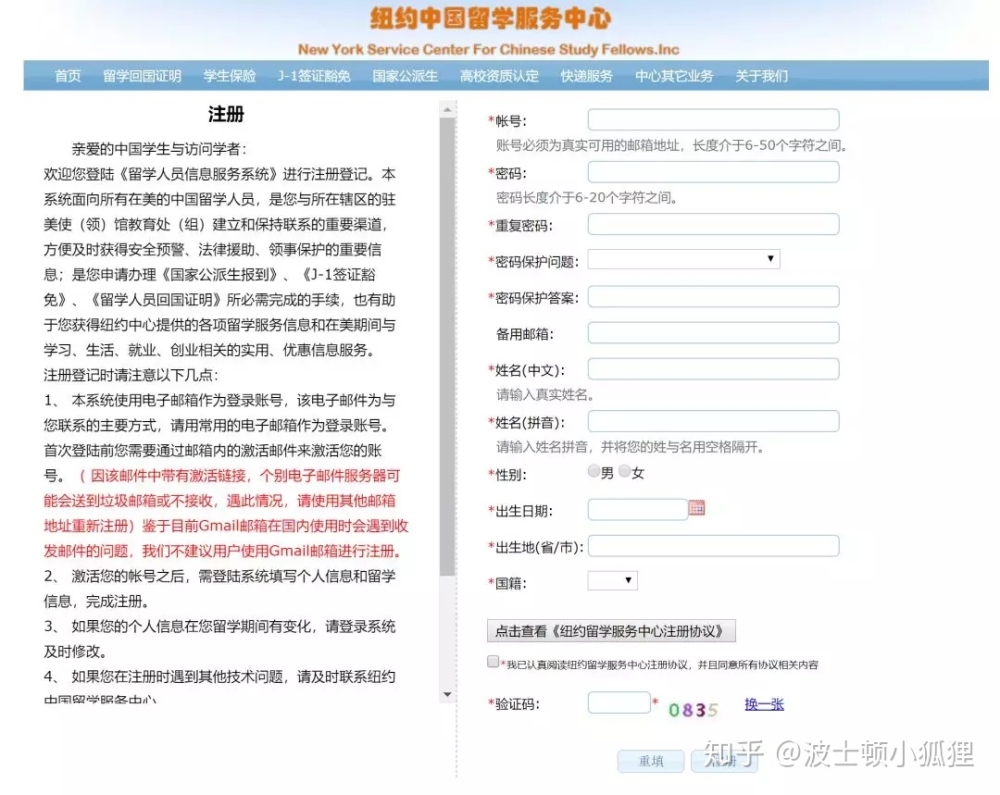1000x795 pixels.
Task: Click the 重复密码 input field
Action: [713, 224]
